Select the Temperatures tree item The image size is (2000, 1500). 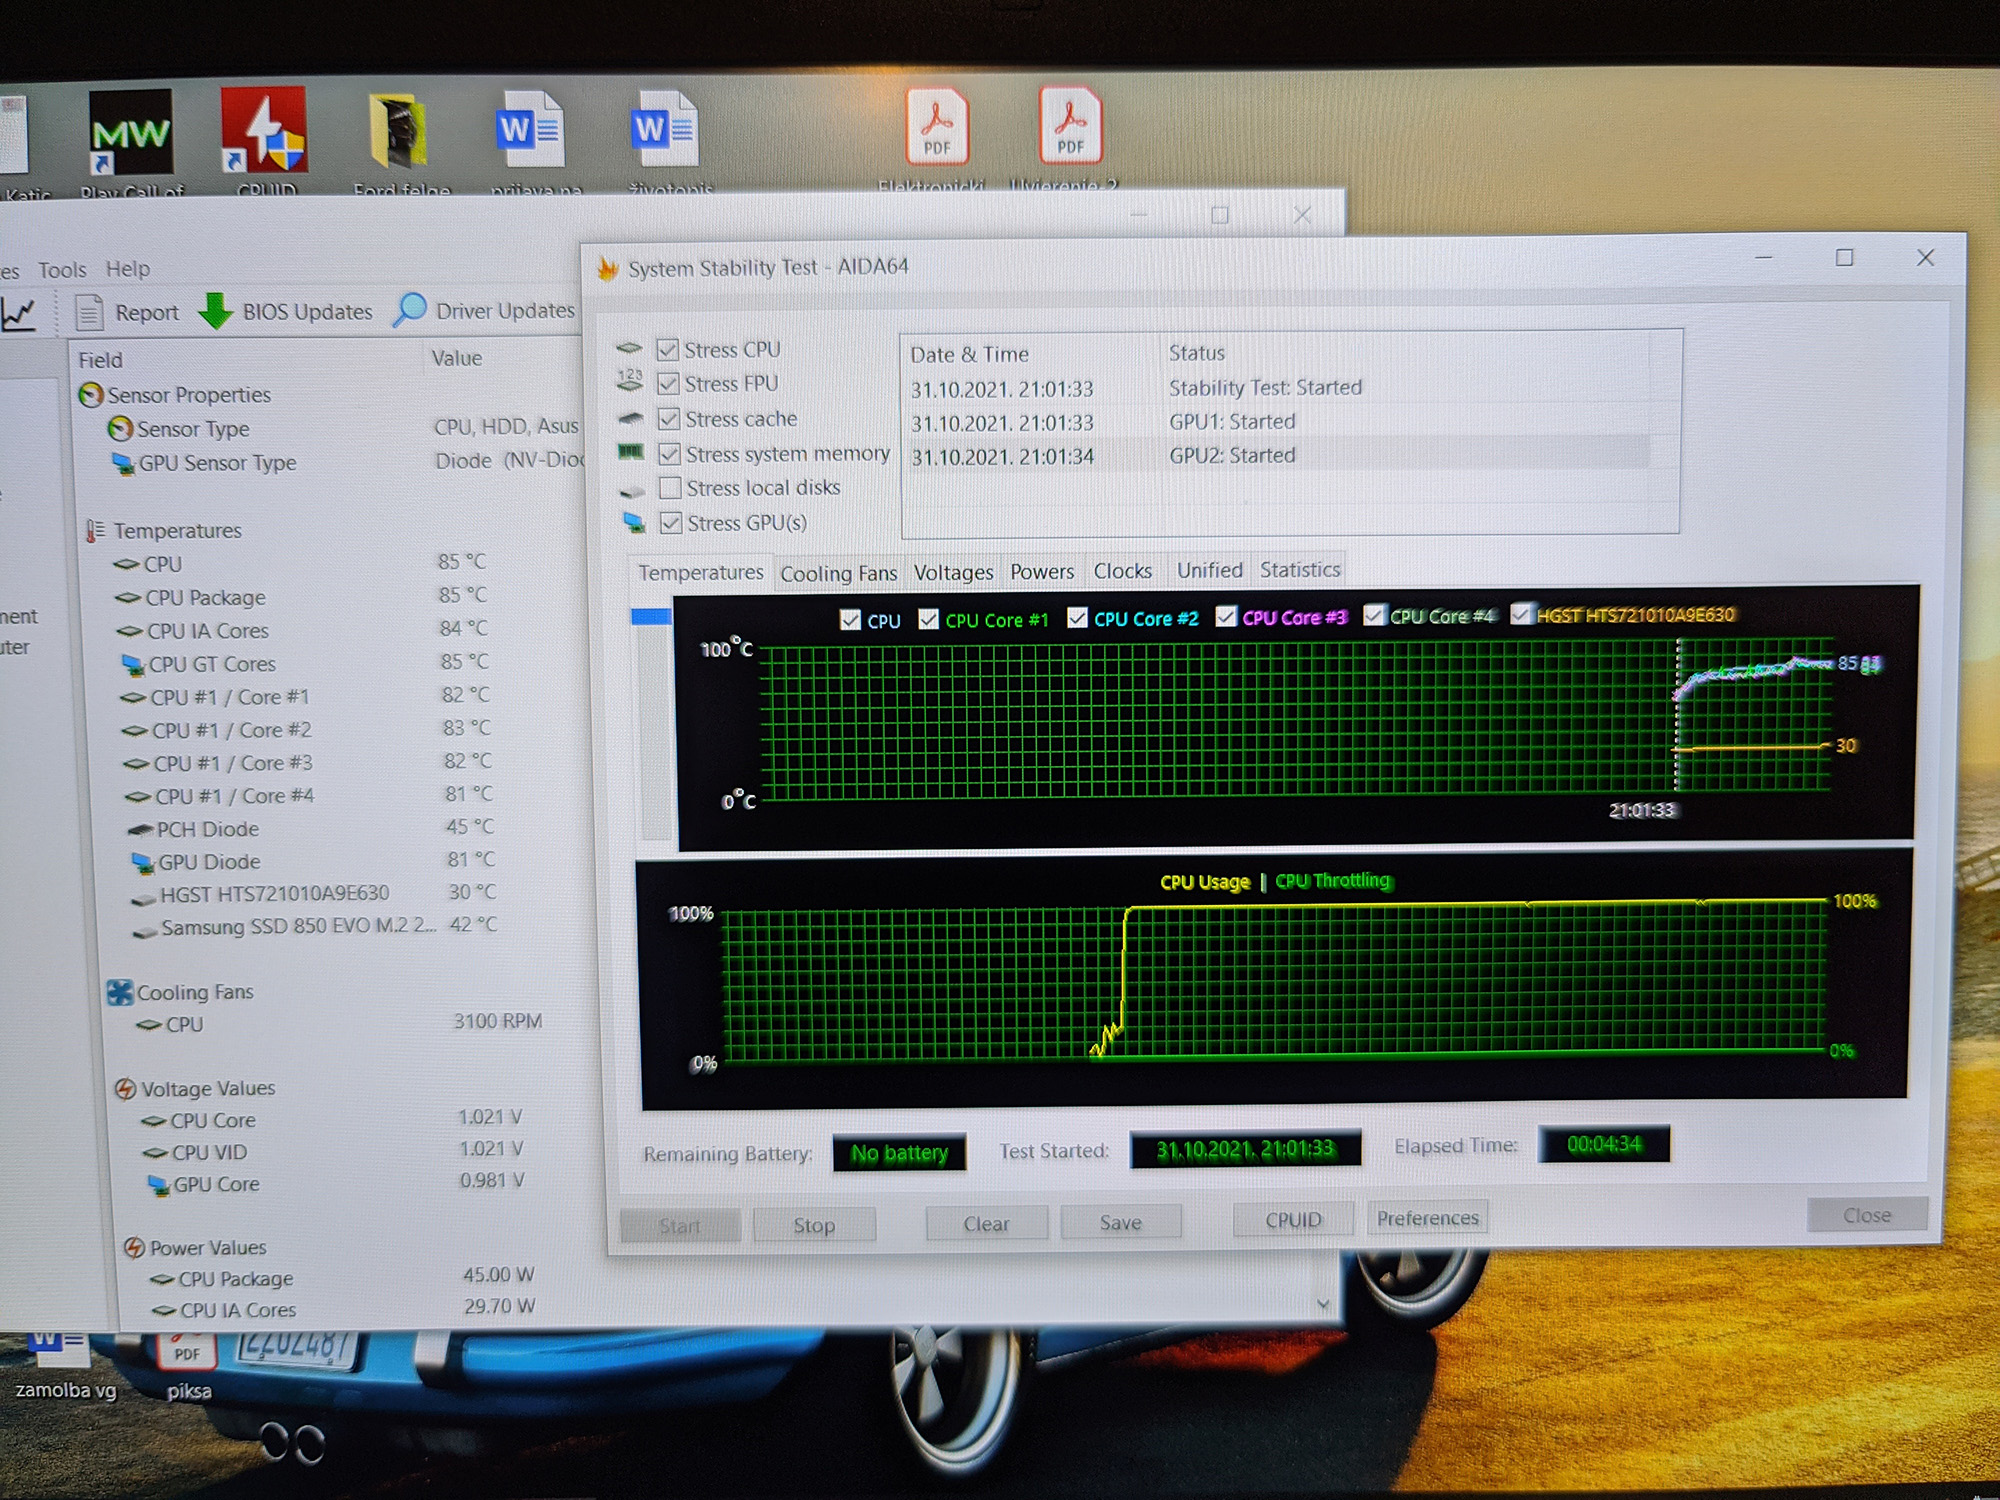[x=177, y=530]
